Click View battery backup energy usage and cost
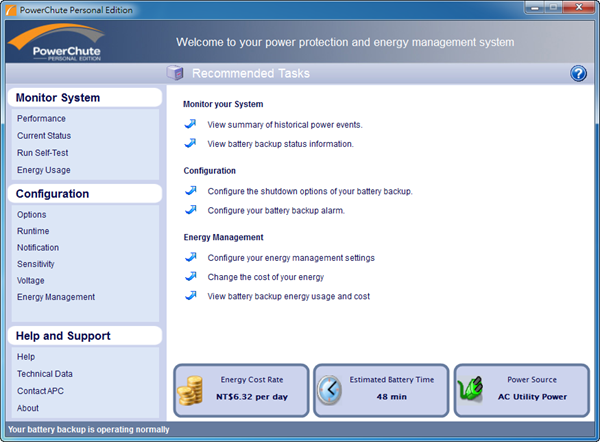Viewport: 600px width, 442px height. coord(288,297)
